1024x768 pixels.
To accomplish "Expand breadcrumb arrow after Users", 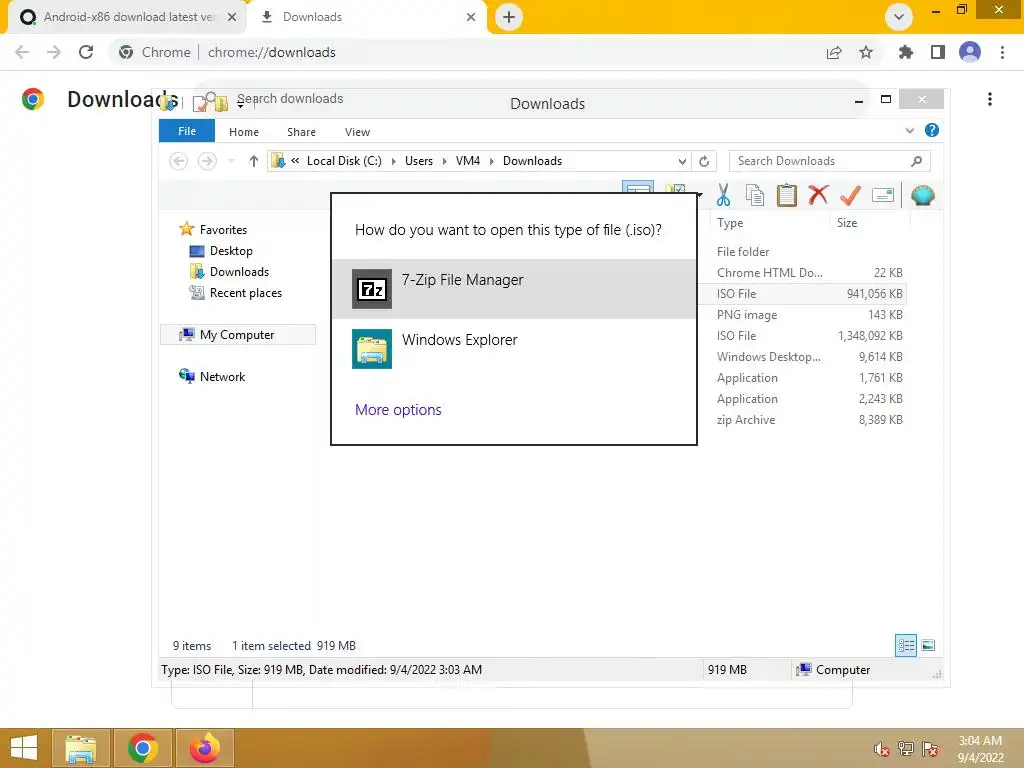I will coord(444,161).
